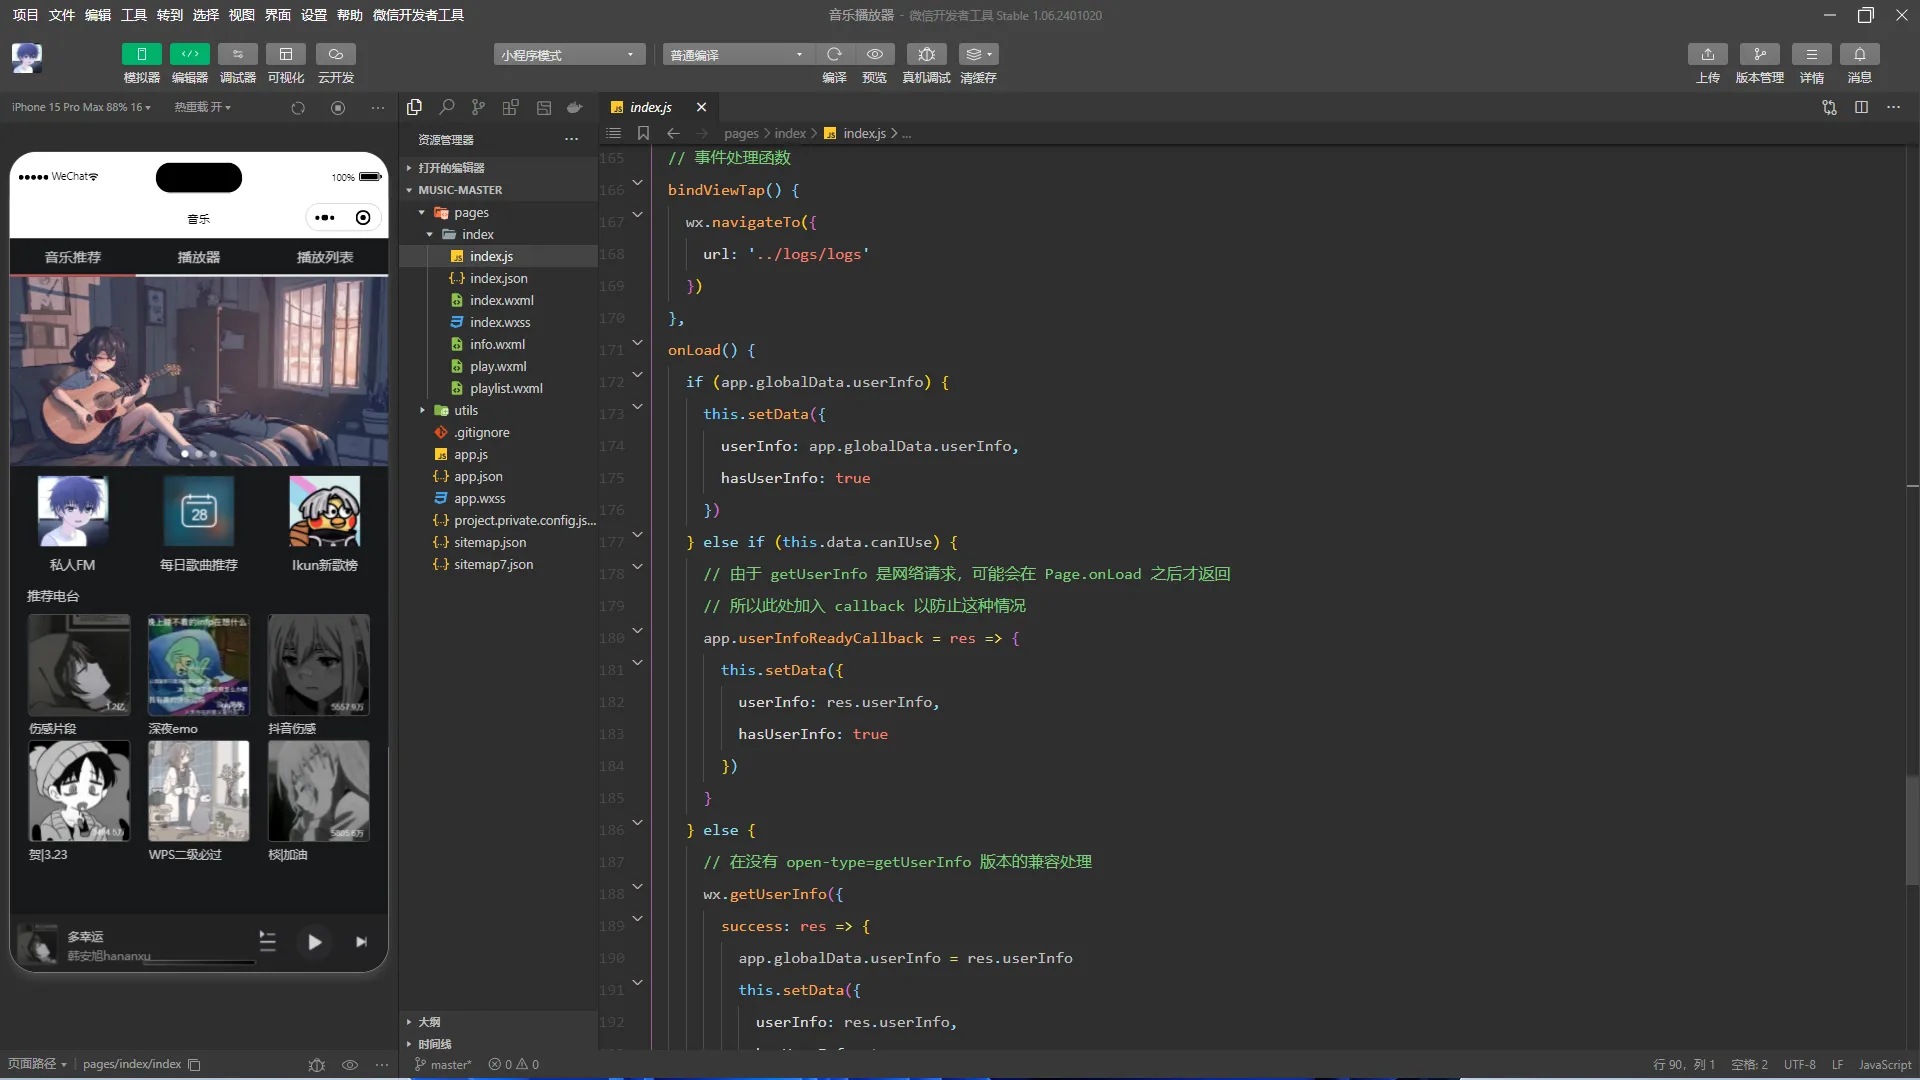Expand the 打开的编辑器 section
The image size is (1920, 1080).
pos(498,168)
